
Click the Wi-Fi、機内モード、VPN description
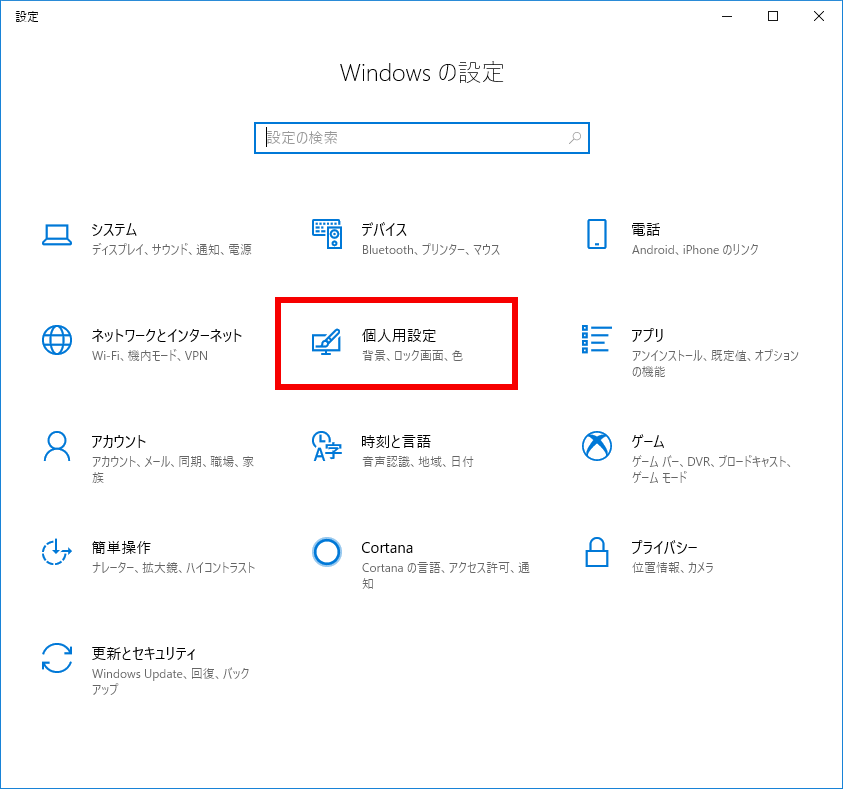pyautogui.click(x=150, y=355)
